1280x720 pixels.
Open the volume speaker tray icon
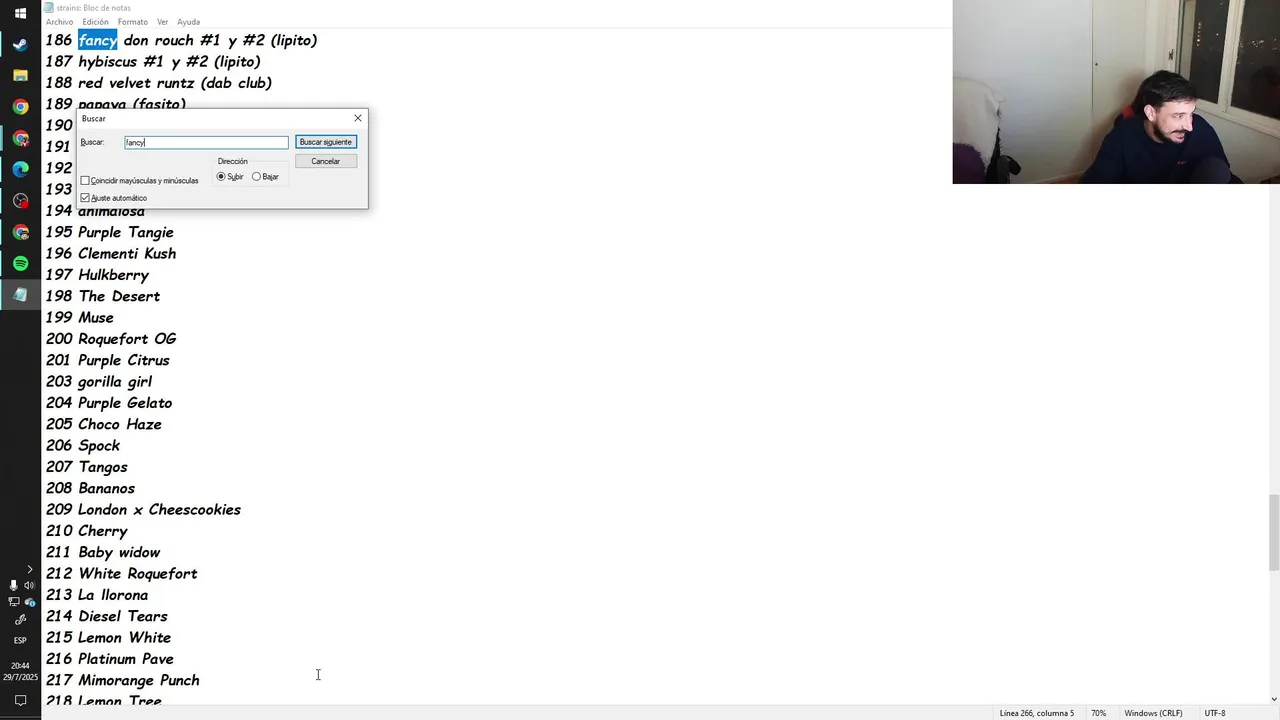click(28, 585)
